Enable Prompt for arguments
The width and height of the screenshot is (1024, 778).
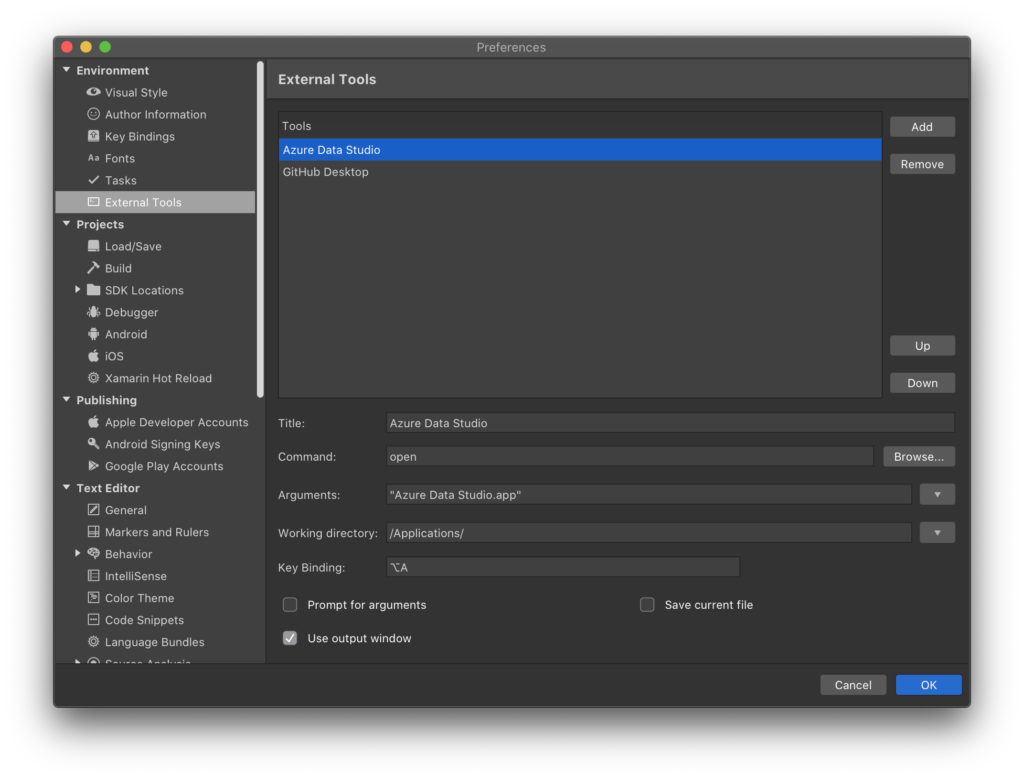pyautogui.click(x=290, y=604)
